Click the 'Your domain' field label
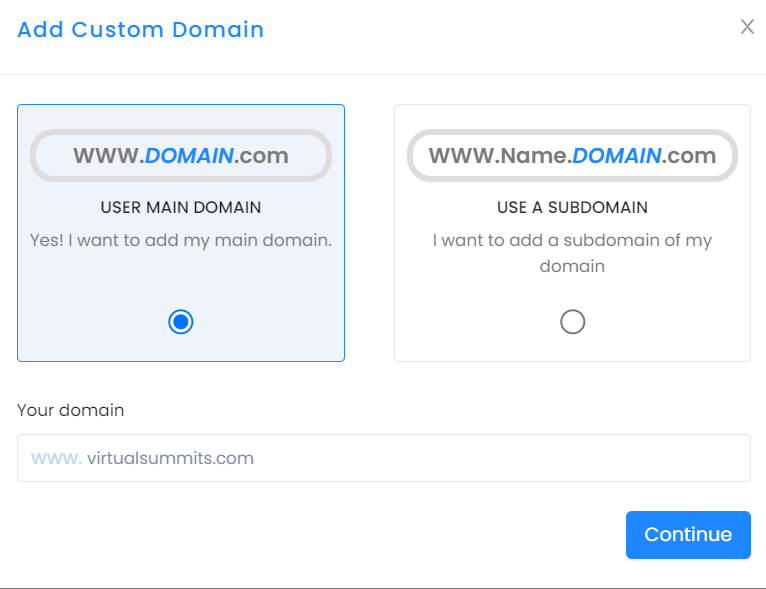This screenshot has height=589, width=766. pos(71,410)
